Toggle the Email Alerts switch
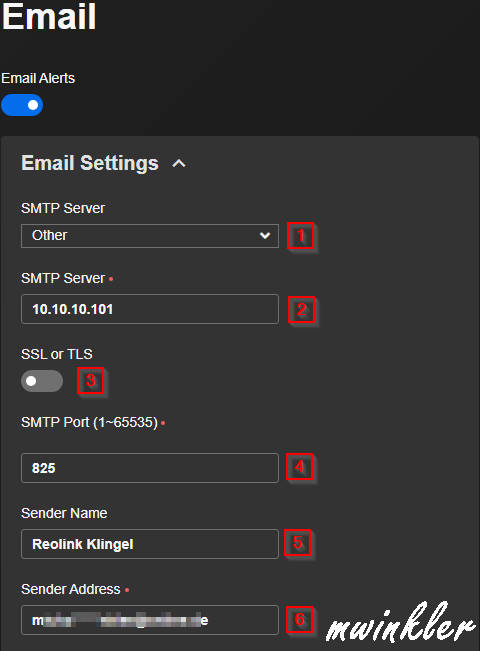This screenshot has height=651, width=480. tap(22, 105)
